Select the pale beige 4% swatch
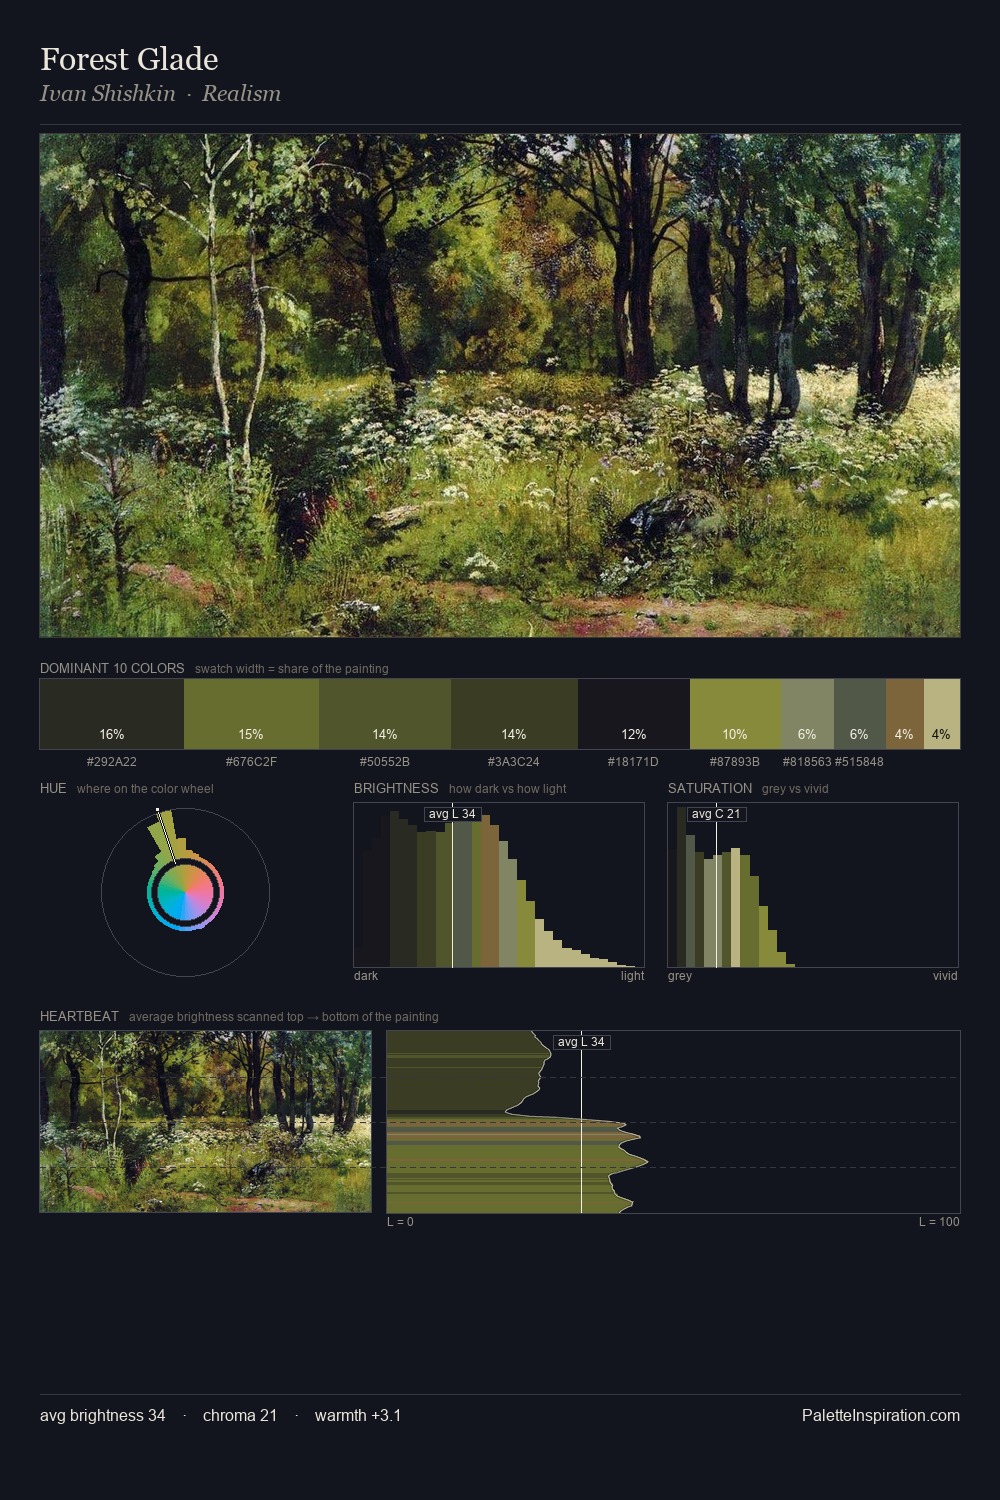Viewport: 1000px width, 1500px height. [942, 714]
